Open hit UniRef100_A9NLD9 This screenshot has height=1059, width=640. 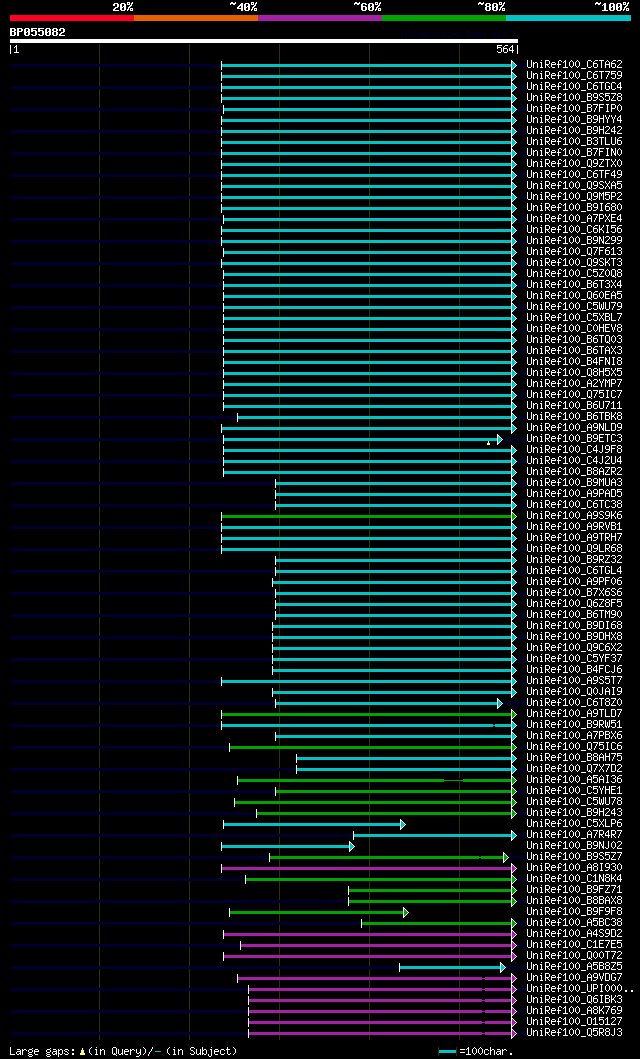tap(575, 428)
